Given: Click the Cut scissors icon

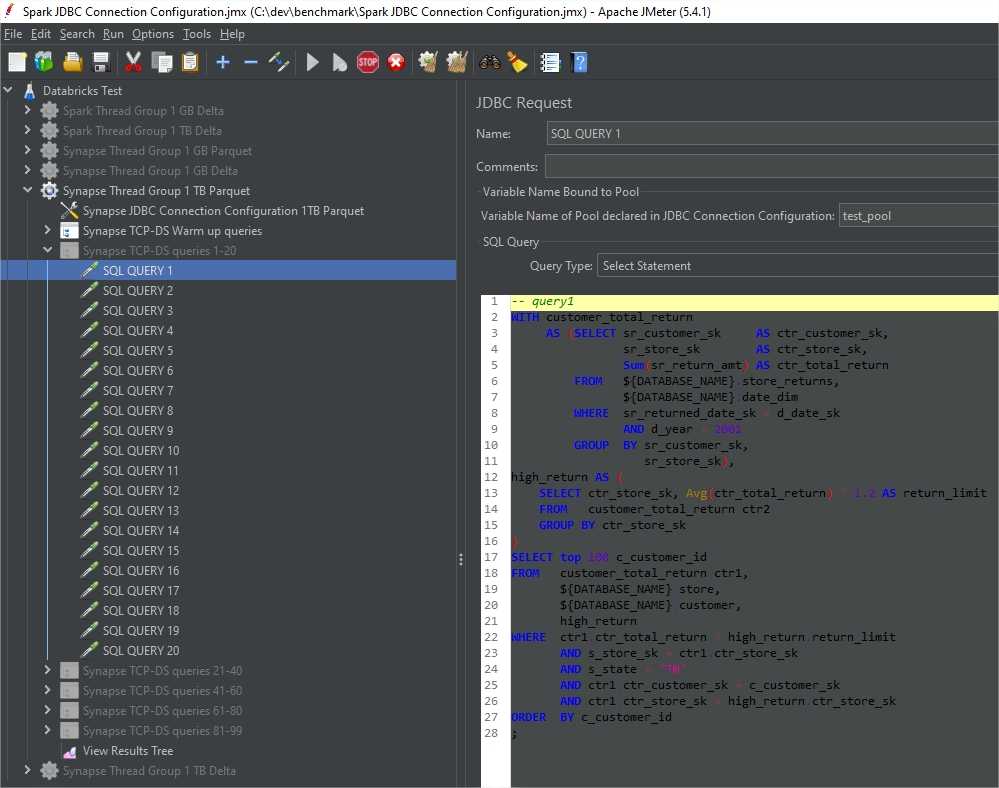Looking at the screenshot, I should [133, 62].
